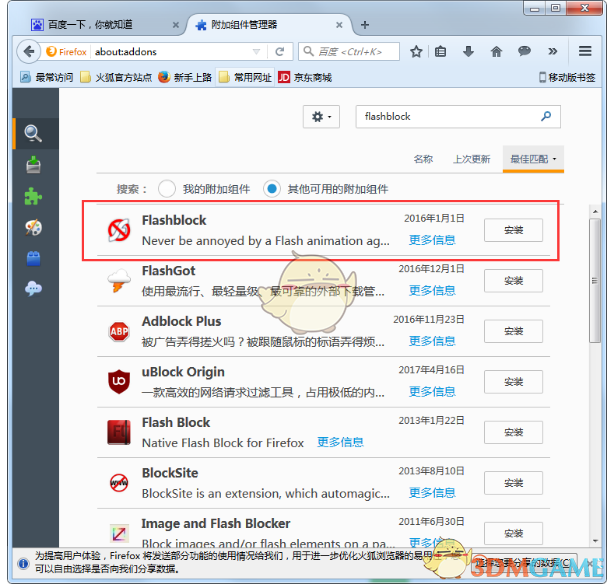Viewport: 615px width, 586px height.
Task: Open the Extensions puzzle piece pane
Action: (33, 196)
